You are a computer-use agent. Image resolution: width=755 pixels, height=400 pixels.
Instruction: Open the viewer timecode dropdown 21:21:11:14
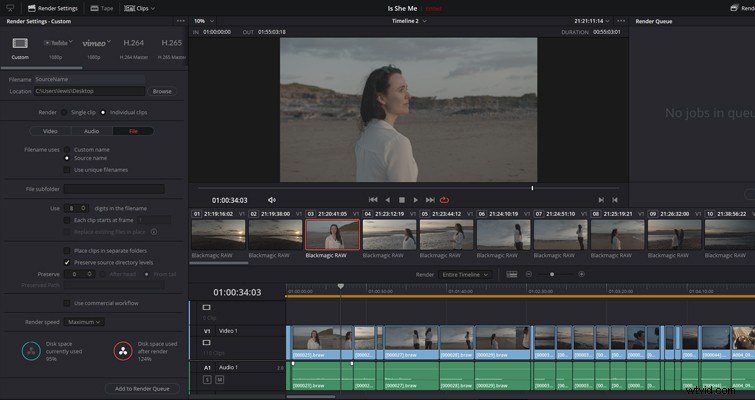(x=592, y=21)
